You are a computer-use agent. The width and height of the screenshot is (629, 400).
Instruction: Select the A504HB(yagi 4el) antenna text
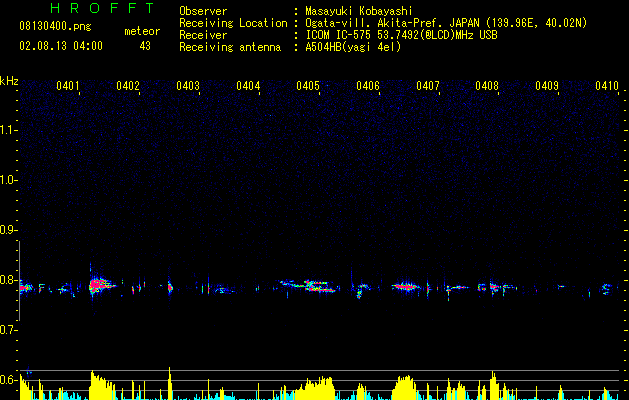pos(353,47)
